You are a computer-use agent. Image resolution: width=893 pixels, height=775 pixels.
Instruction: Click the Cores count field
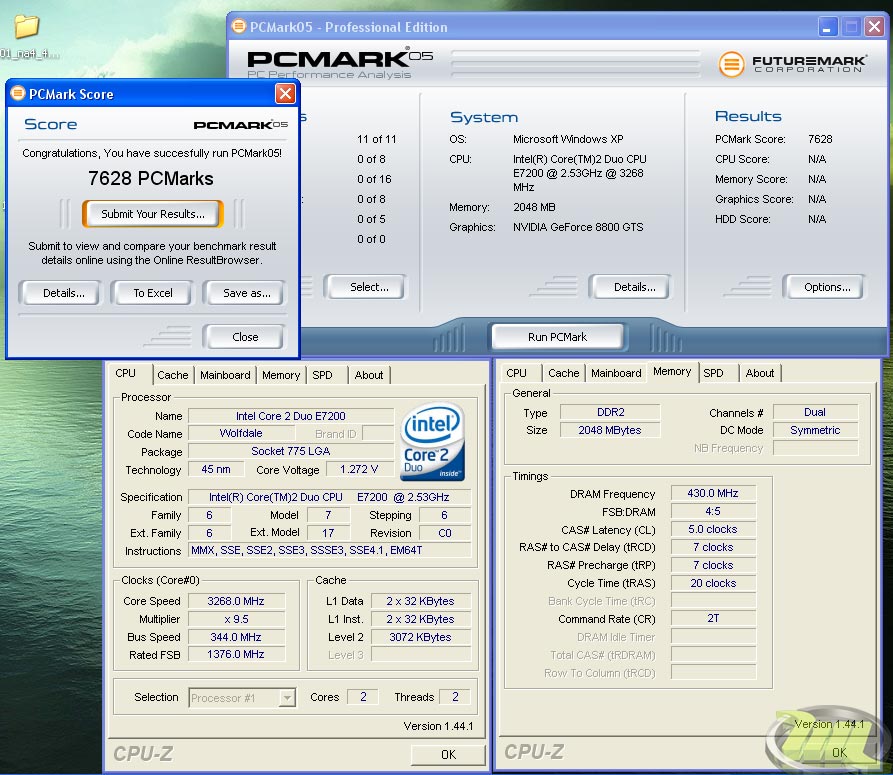pyautogui.click(x=363, y=696)
